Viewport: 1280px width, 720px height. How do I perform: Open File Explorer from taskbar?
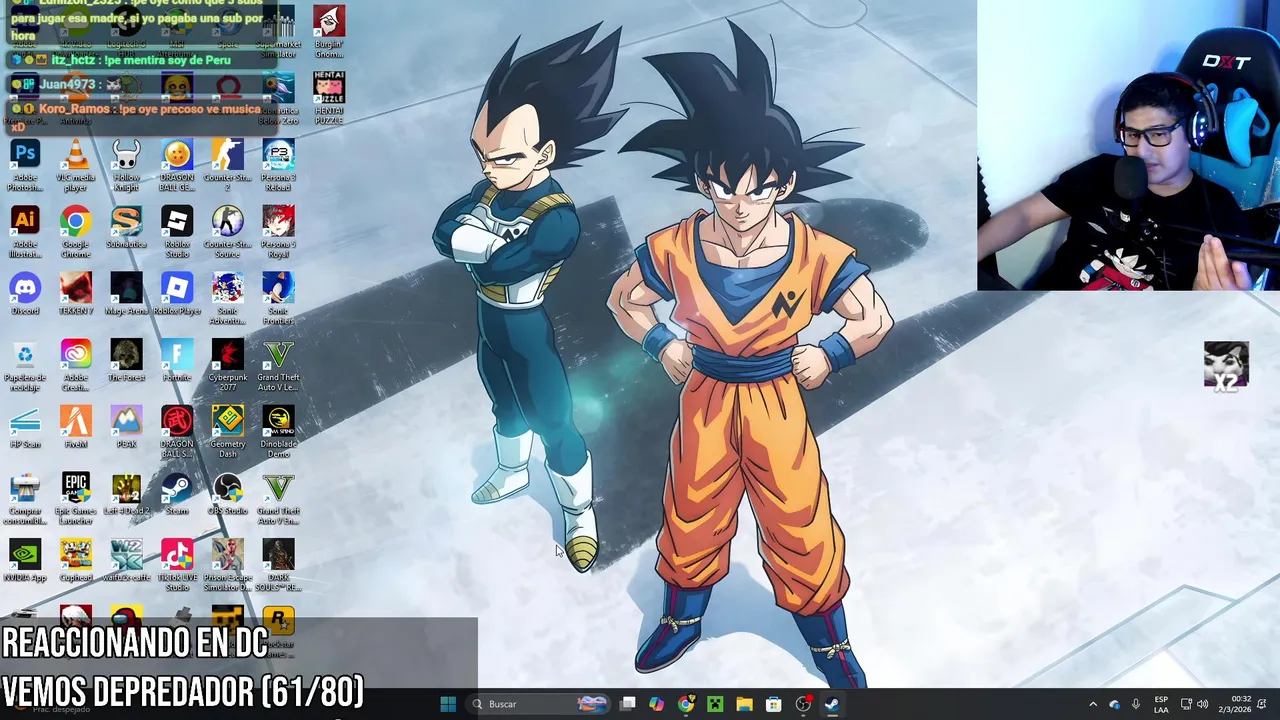pos(744,704)
